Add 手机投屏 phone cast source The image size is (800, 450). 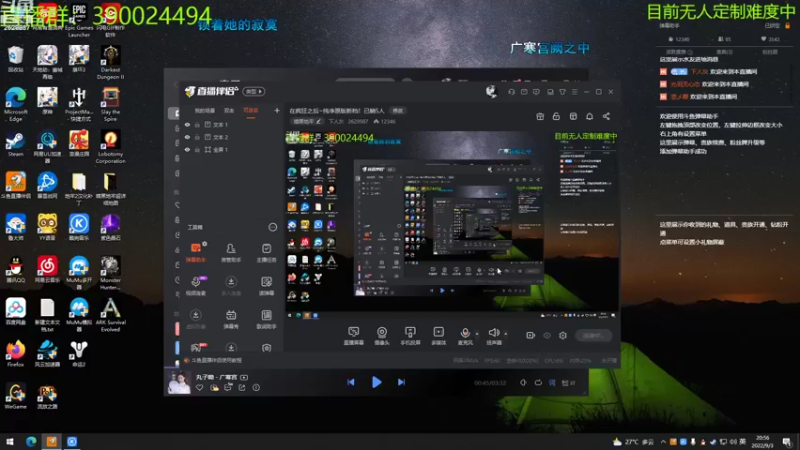point(410,336)
